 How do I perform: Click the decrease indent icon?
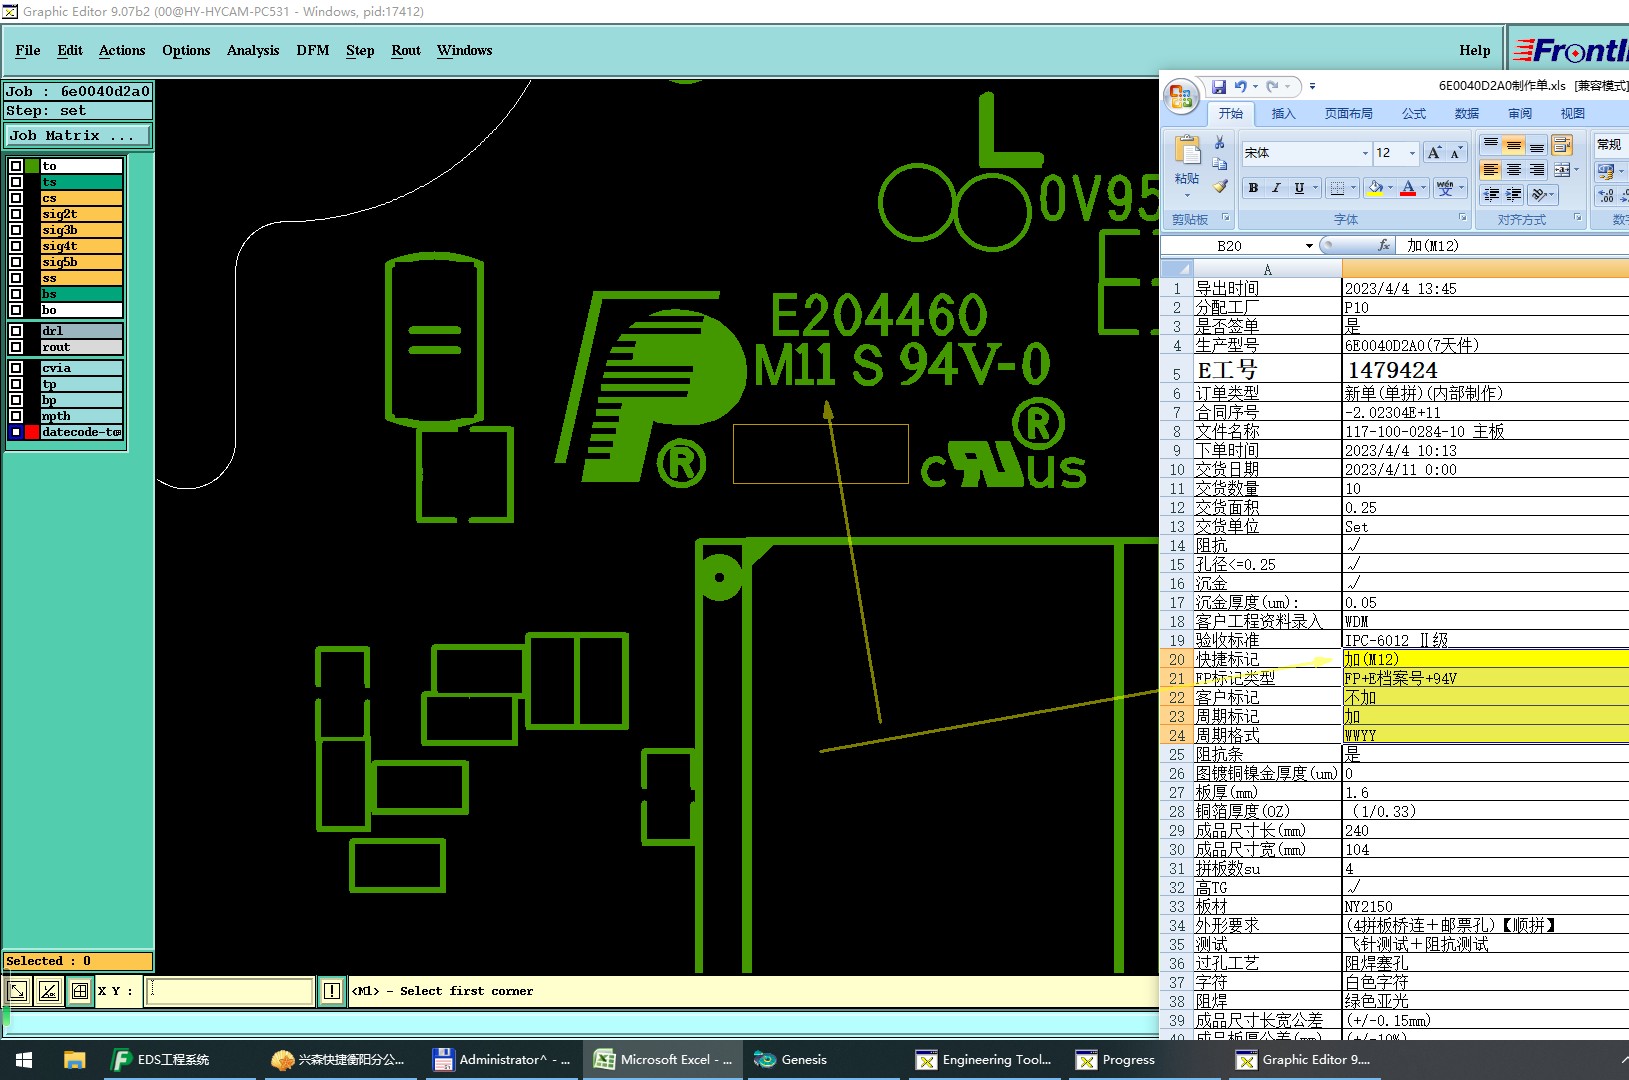point(1490,195)
